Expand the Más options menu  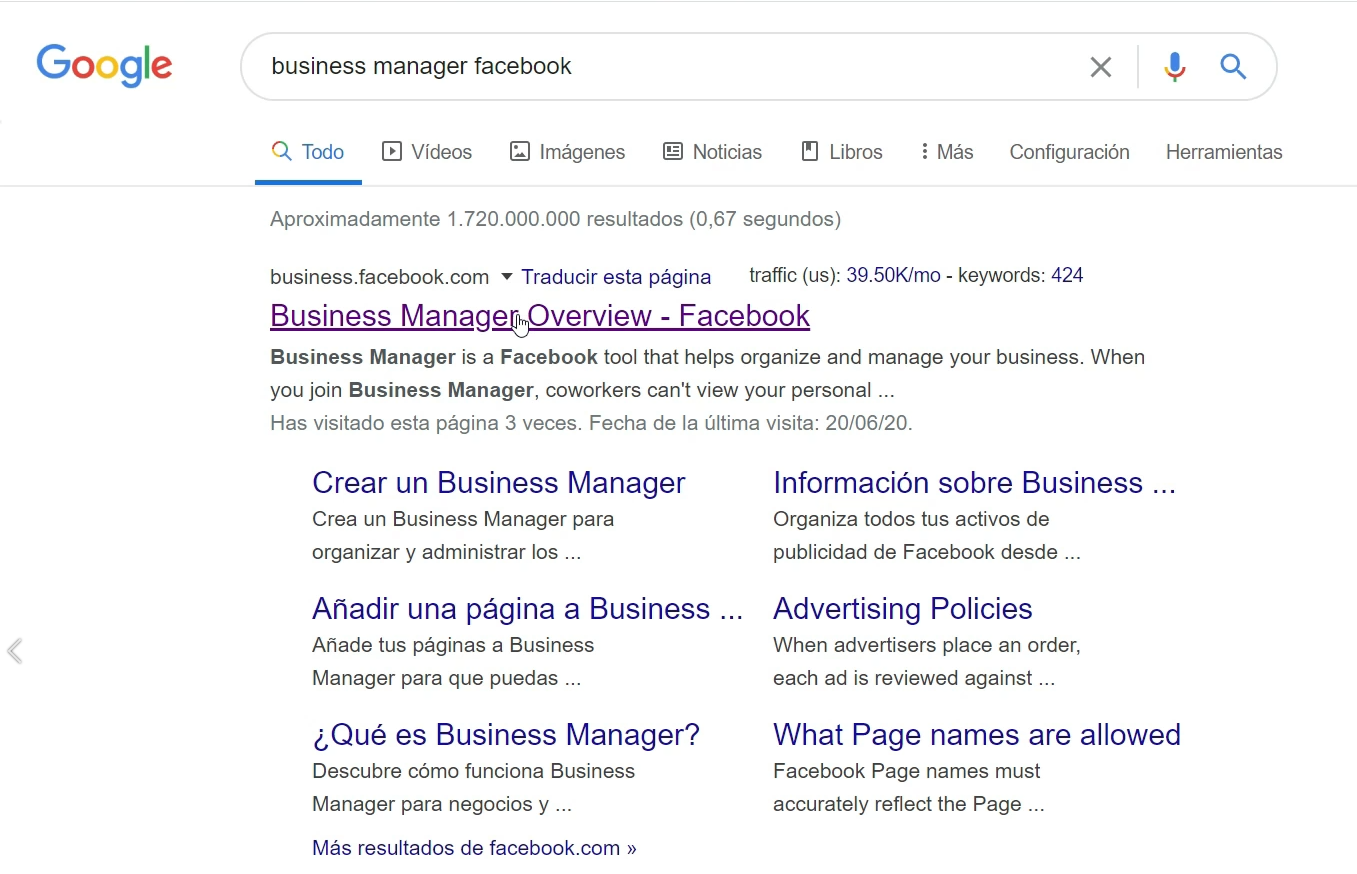[x=946, y=152]
